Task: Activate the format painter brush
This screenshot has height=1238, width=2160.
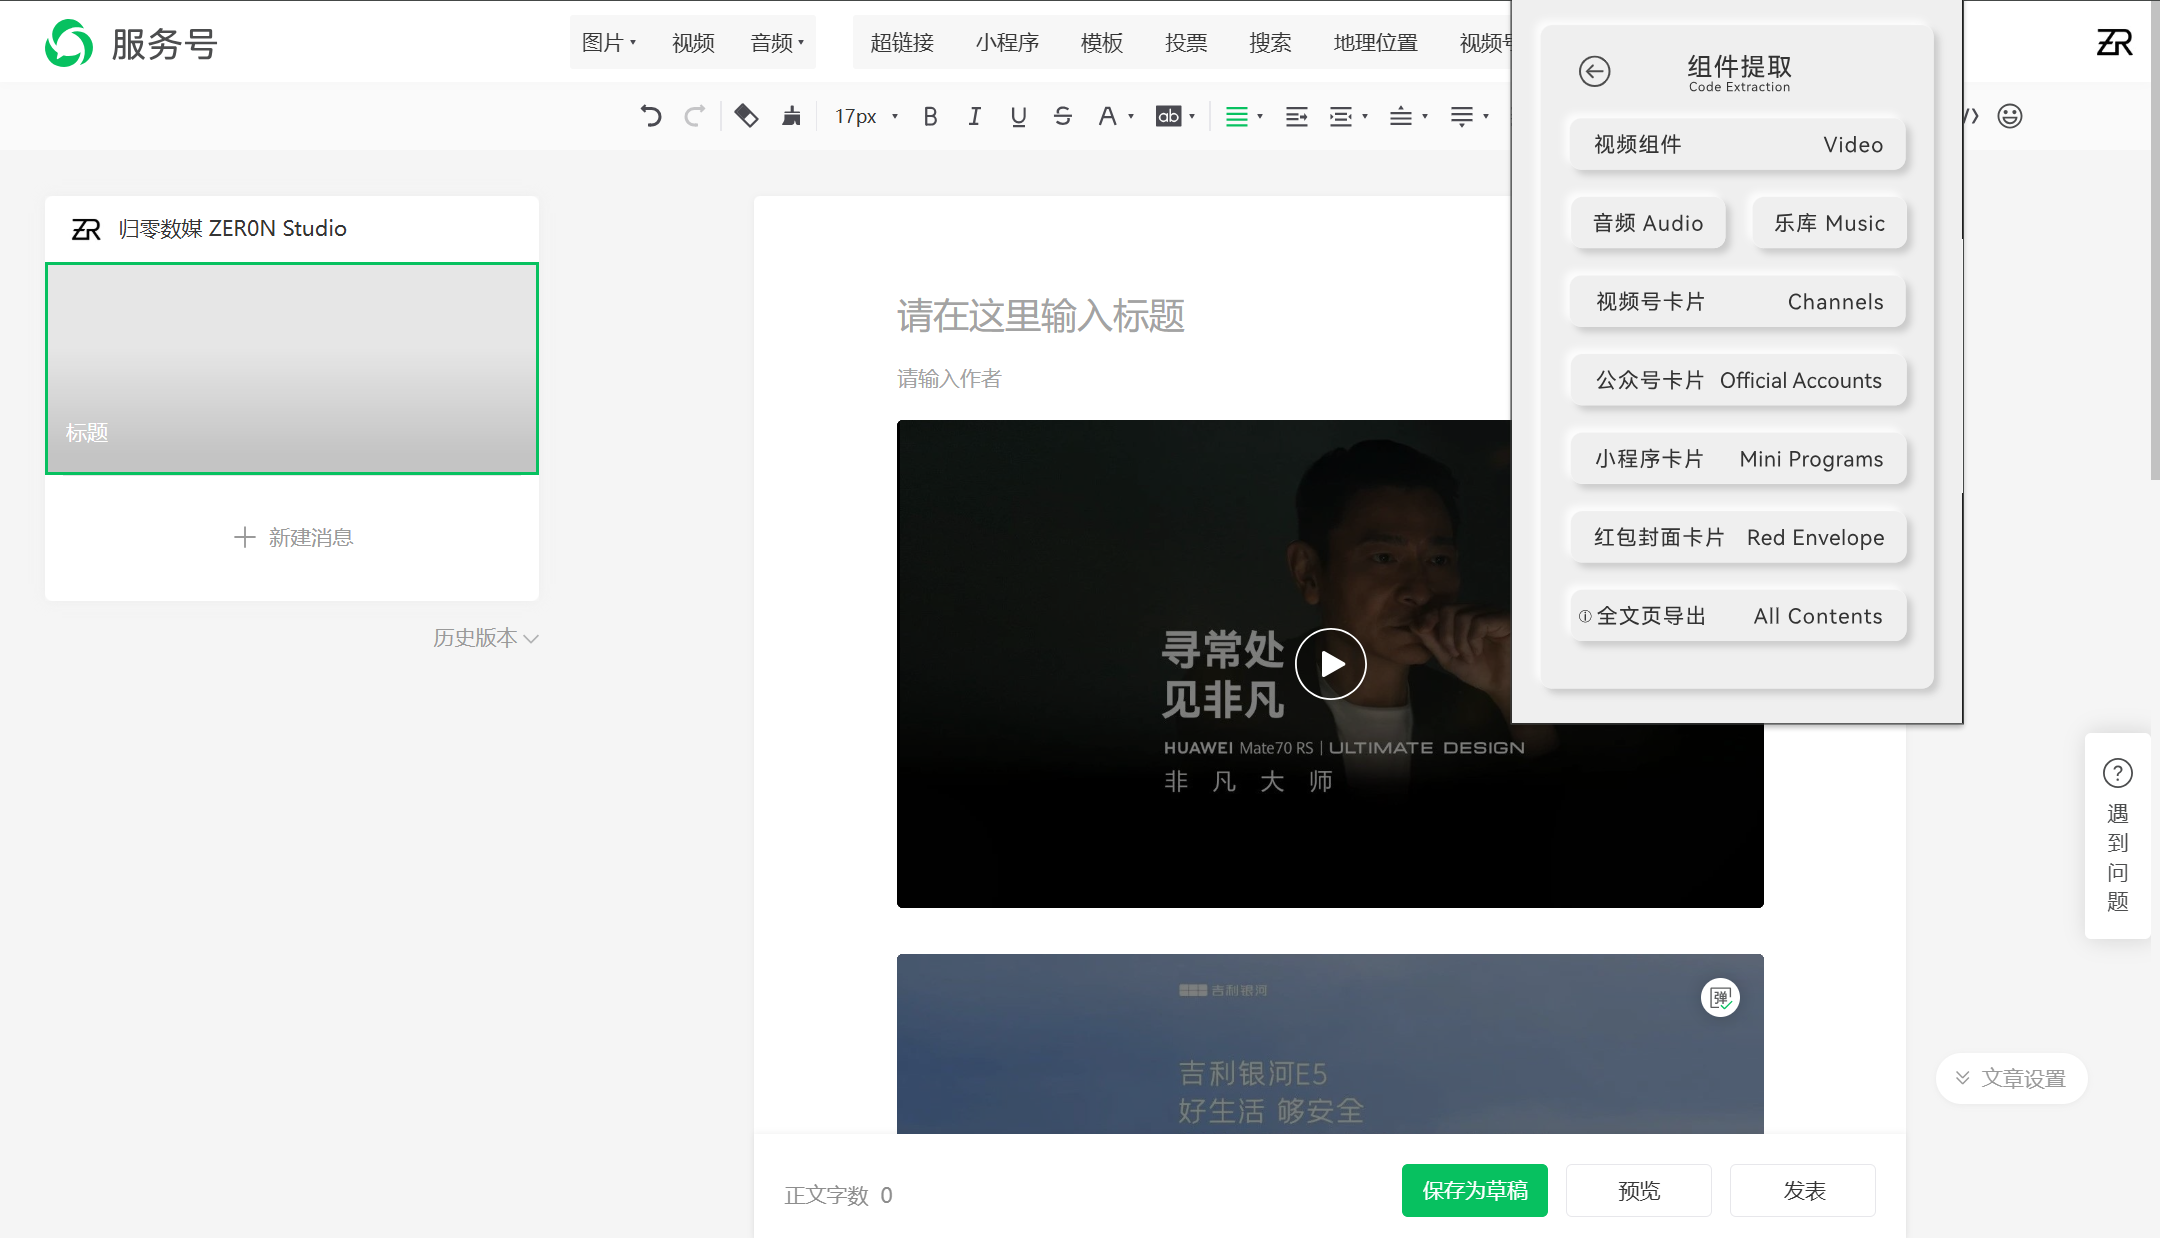Action: tap(791, 116)
